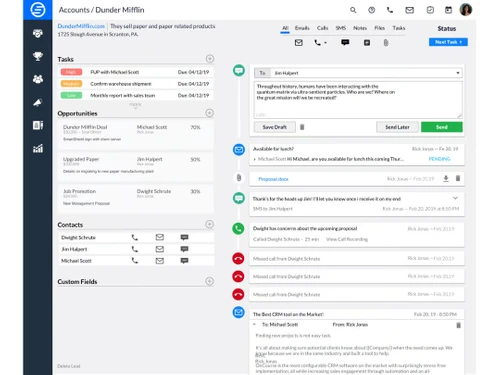The height and width of the screenshot is (375, 500).
Task: Click the Save Draft button
Action: tap(274, 127)
